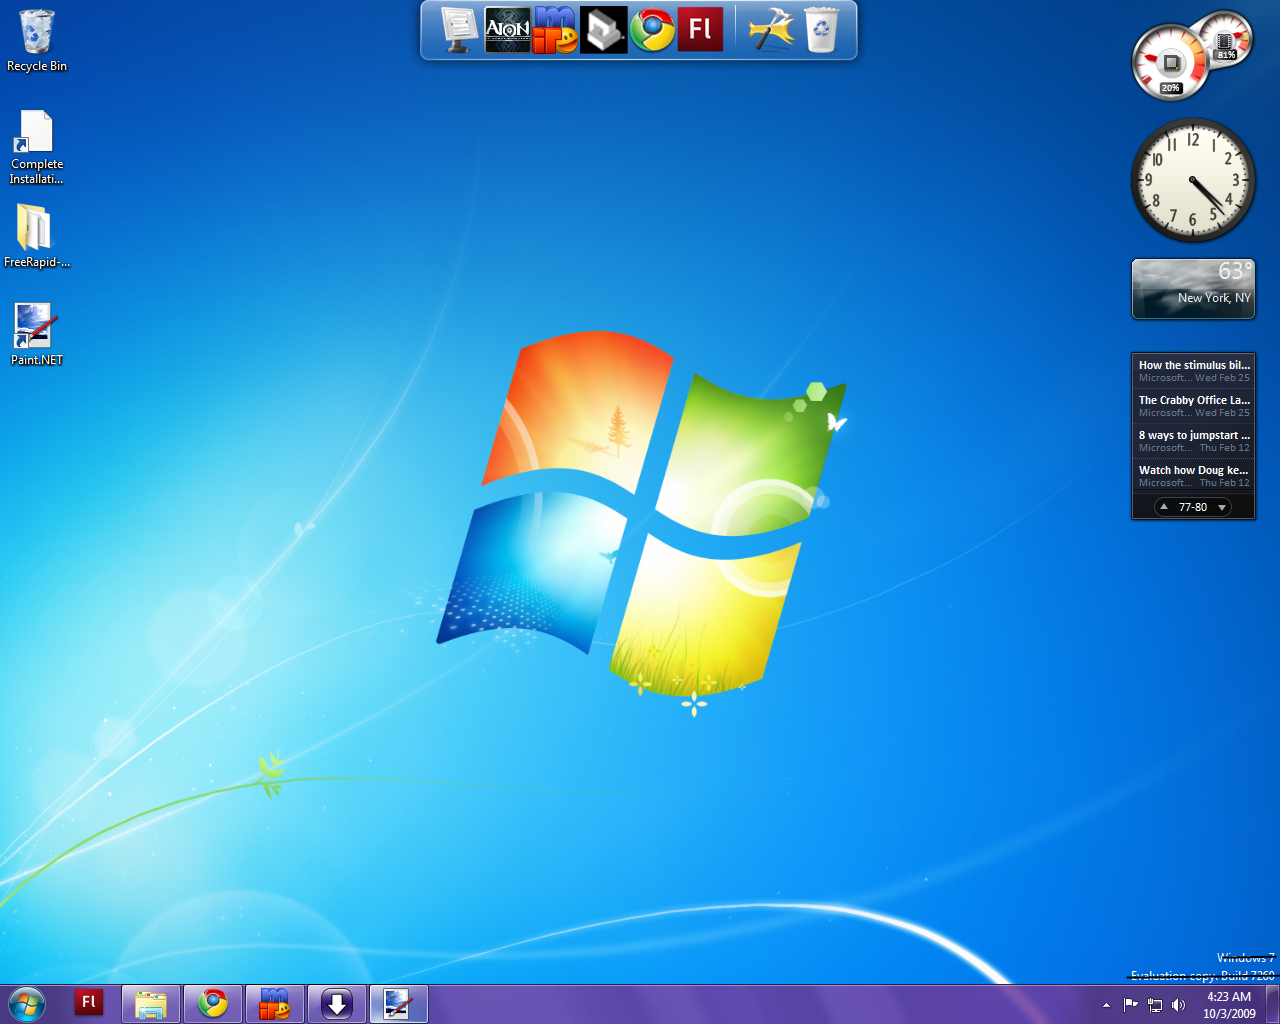Screen dimensions: 1280x1024
Task: Open the volume speaker tray icon
Action: click(x=1178, y=1005)
